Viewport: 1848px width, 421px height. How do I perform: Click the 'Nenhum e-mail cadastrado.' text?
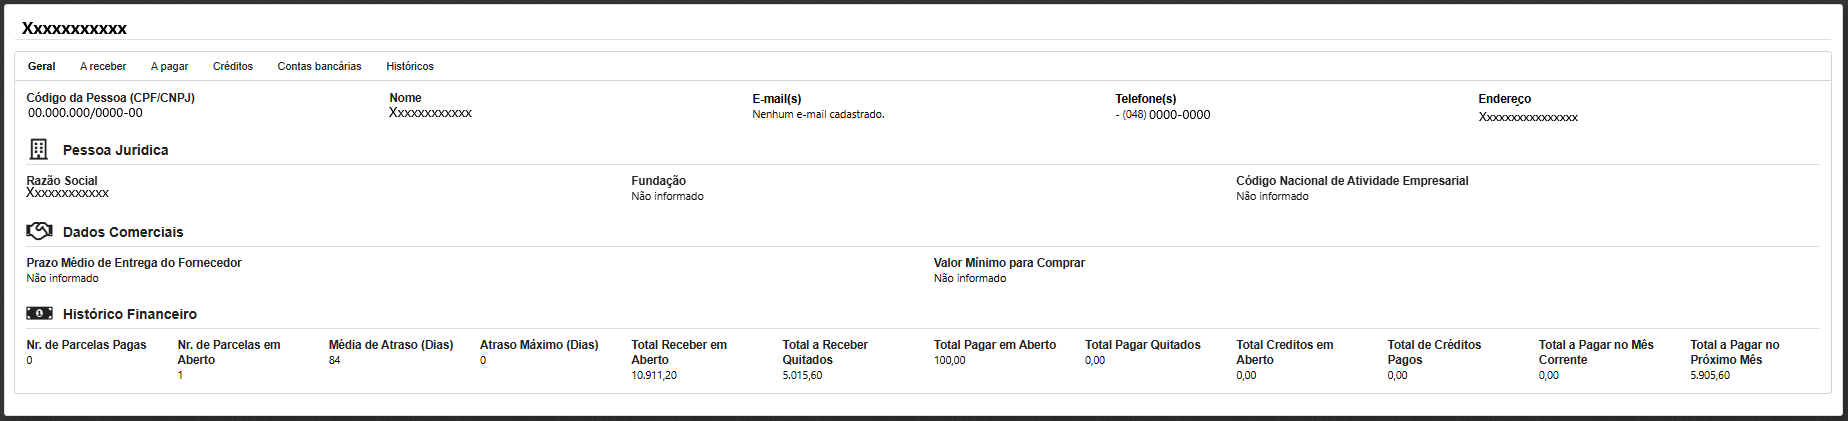pyautogui.click(x=818, y=115)
